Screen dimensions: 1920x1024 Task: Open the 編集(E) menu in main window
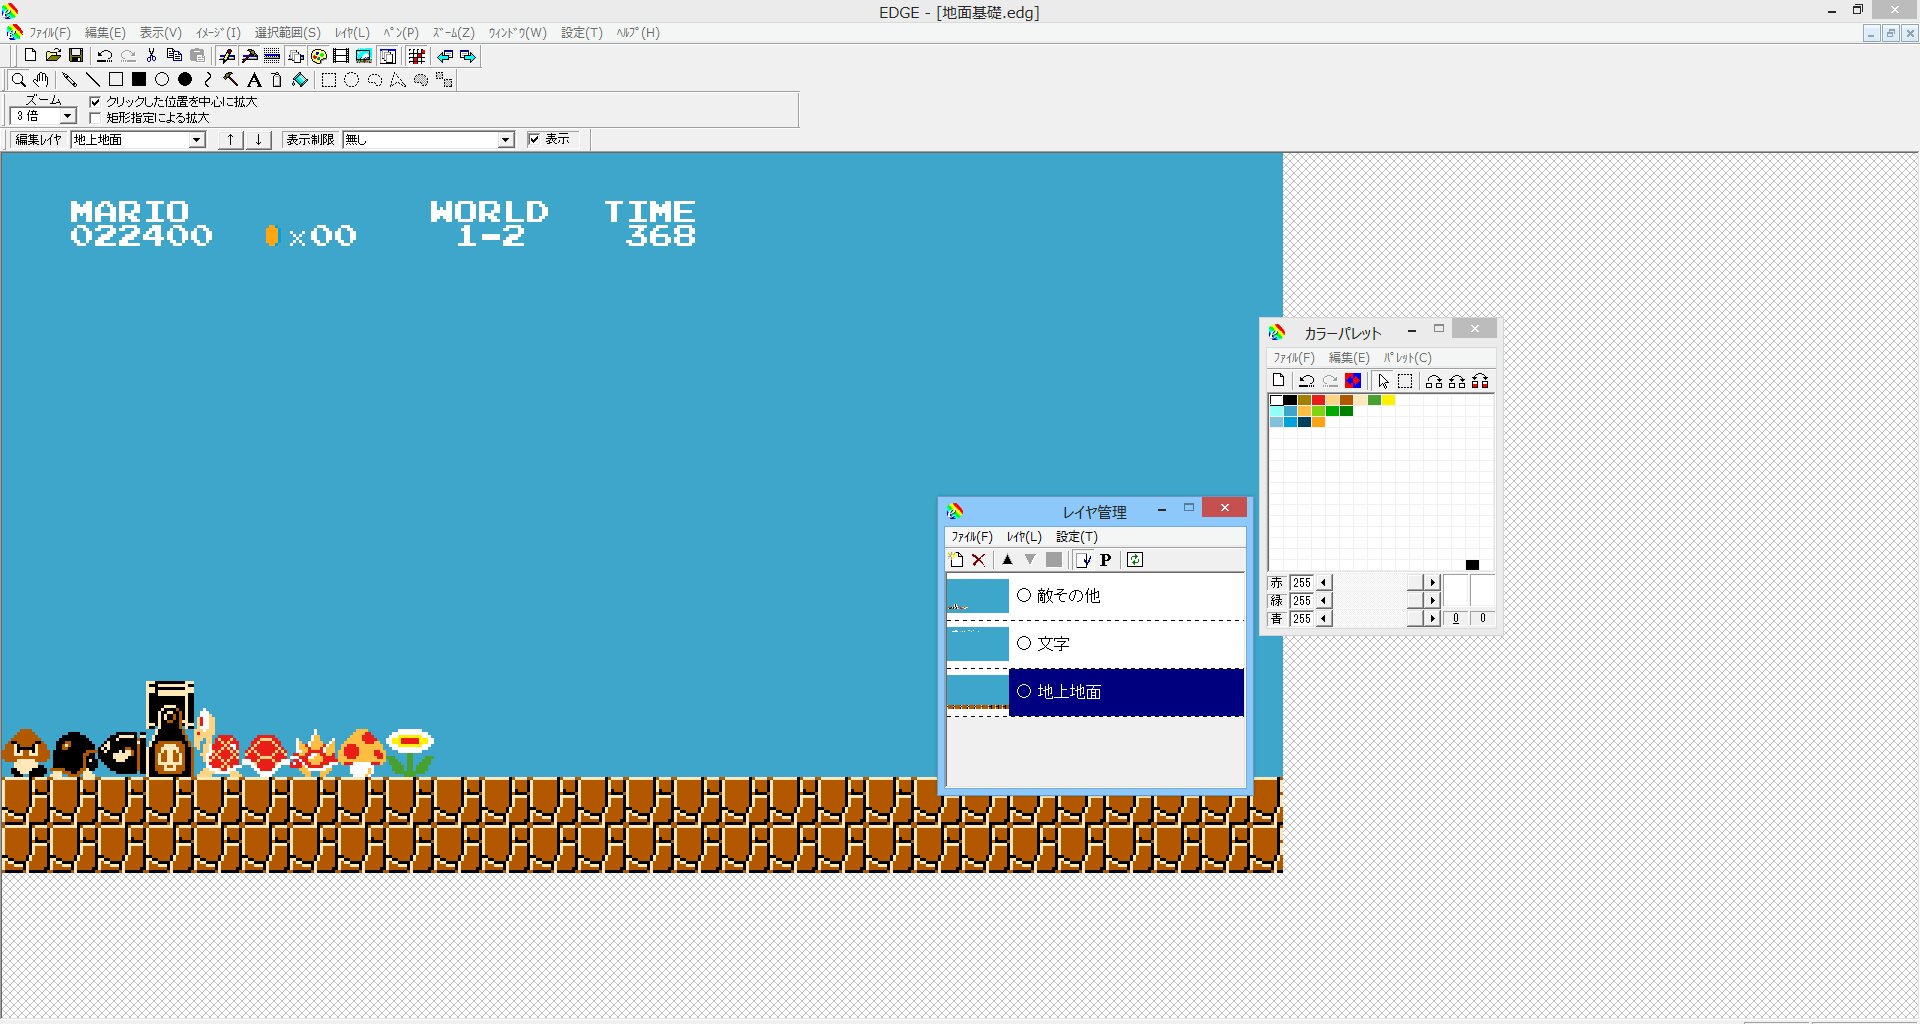click(x=105, y=33)
